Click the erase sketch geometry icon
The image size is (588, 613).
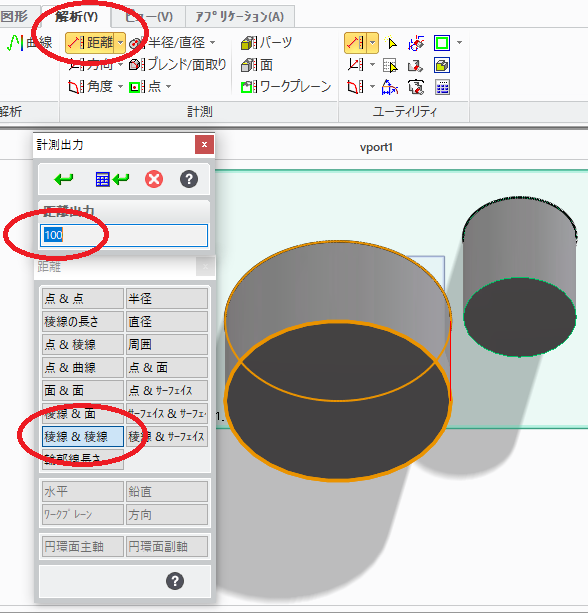(416, 43)
